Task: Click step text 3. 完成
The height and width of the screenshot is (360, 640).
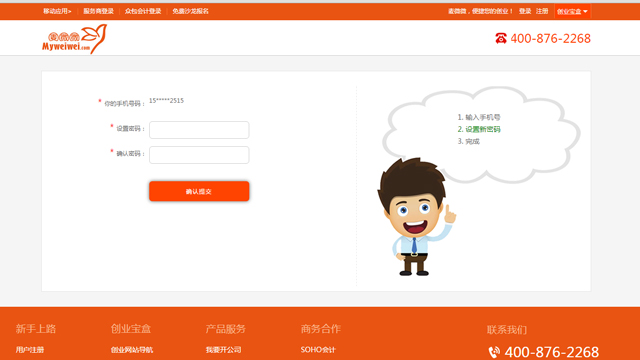Action: (469, 141)
